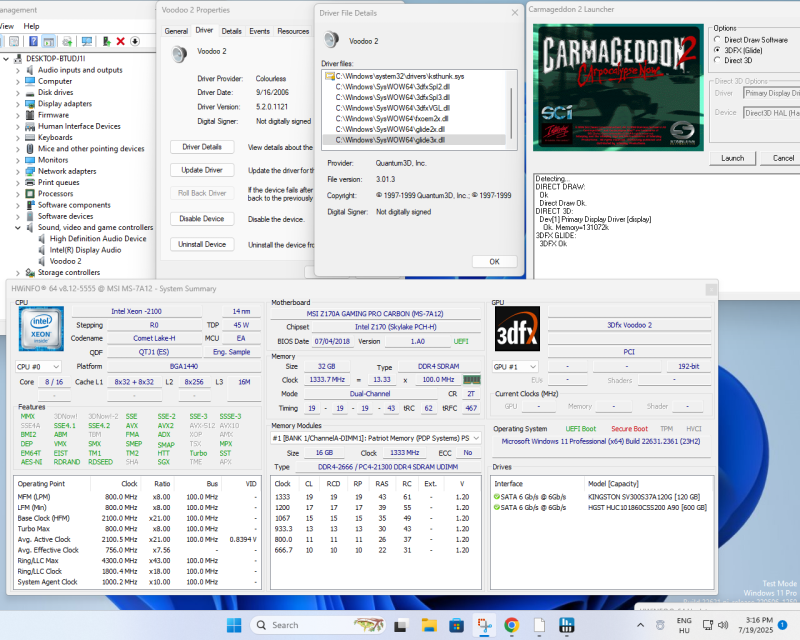Click the taskbar Search box

coord(318,625)
